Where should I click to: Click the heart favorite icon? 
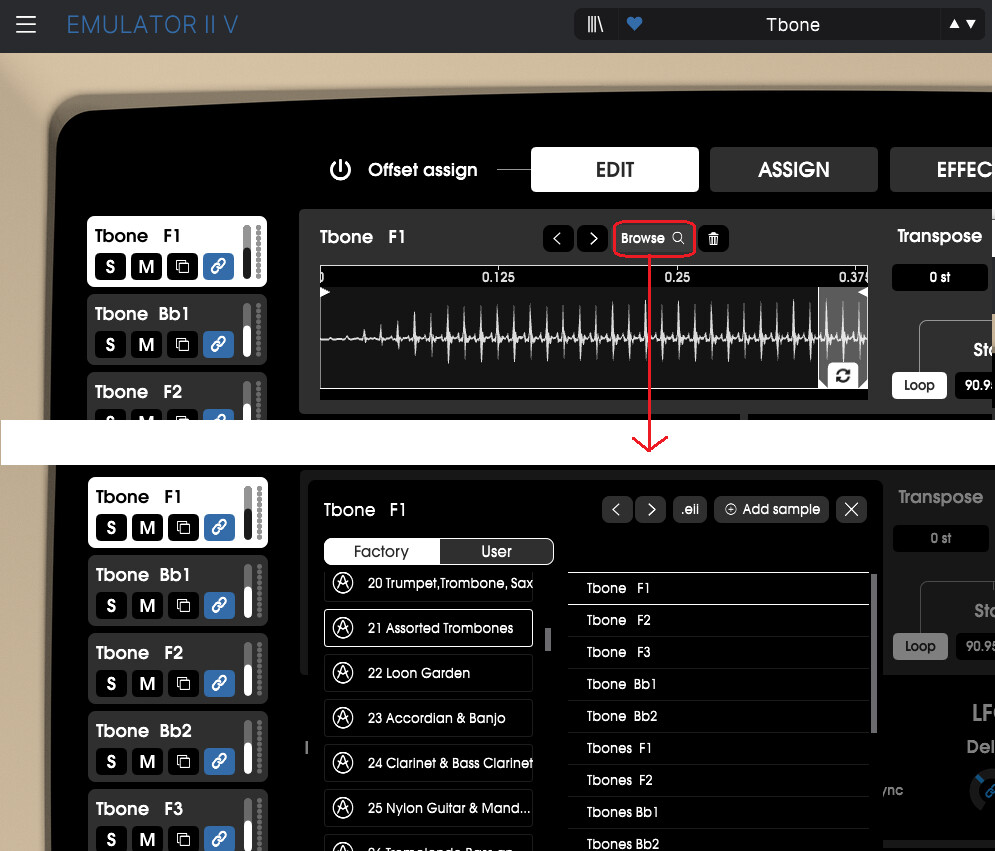click(634, 25)
